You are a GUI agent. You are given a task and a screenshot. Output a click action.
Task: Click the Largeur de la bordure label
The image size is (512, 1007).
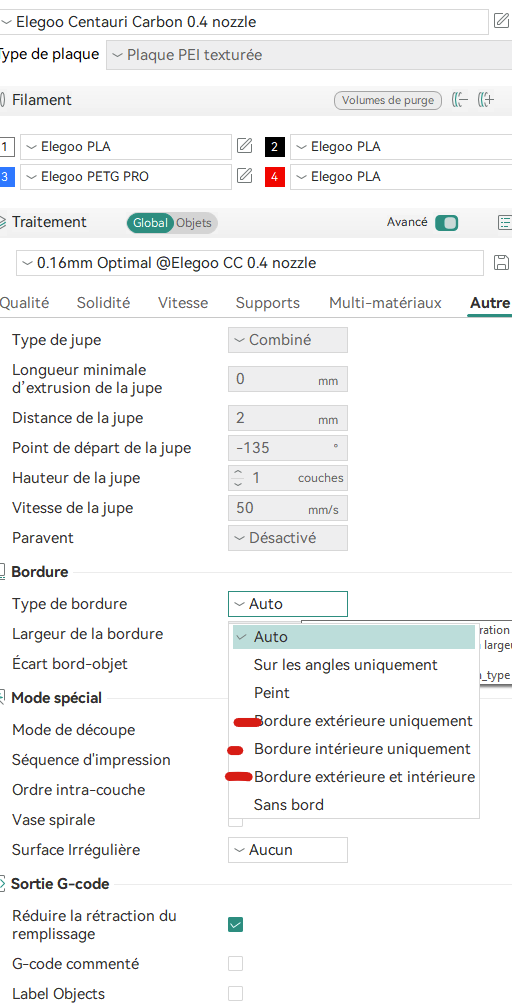click(87, 634)
